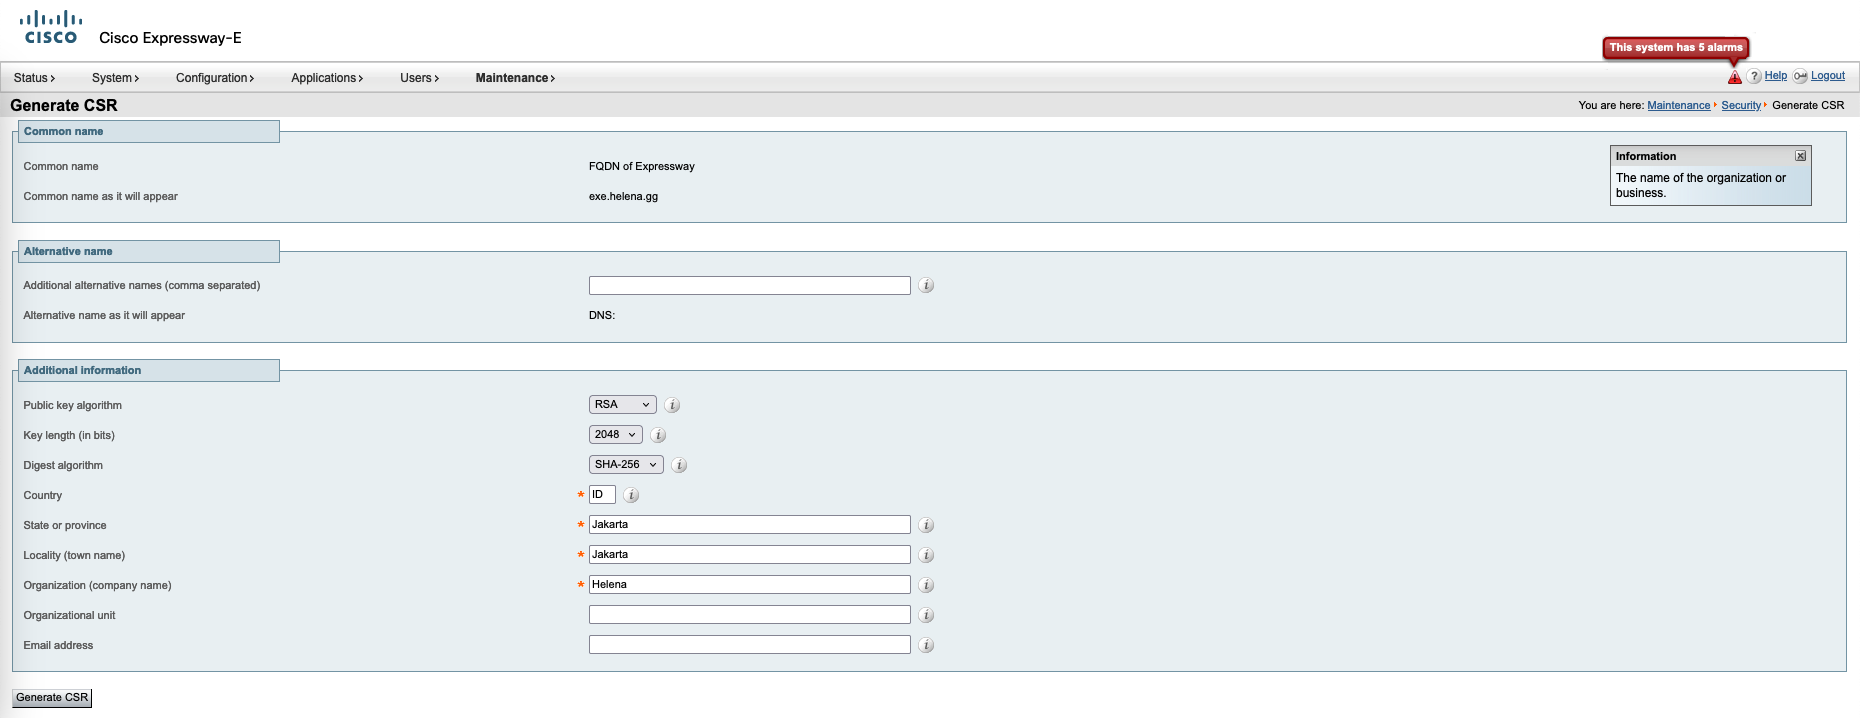Open the Public key algorithm RSA dropdown
The image size is (1860, 718).
[622, 405]
